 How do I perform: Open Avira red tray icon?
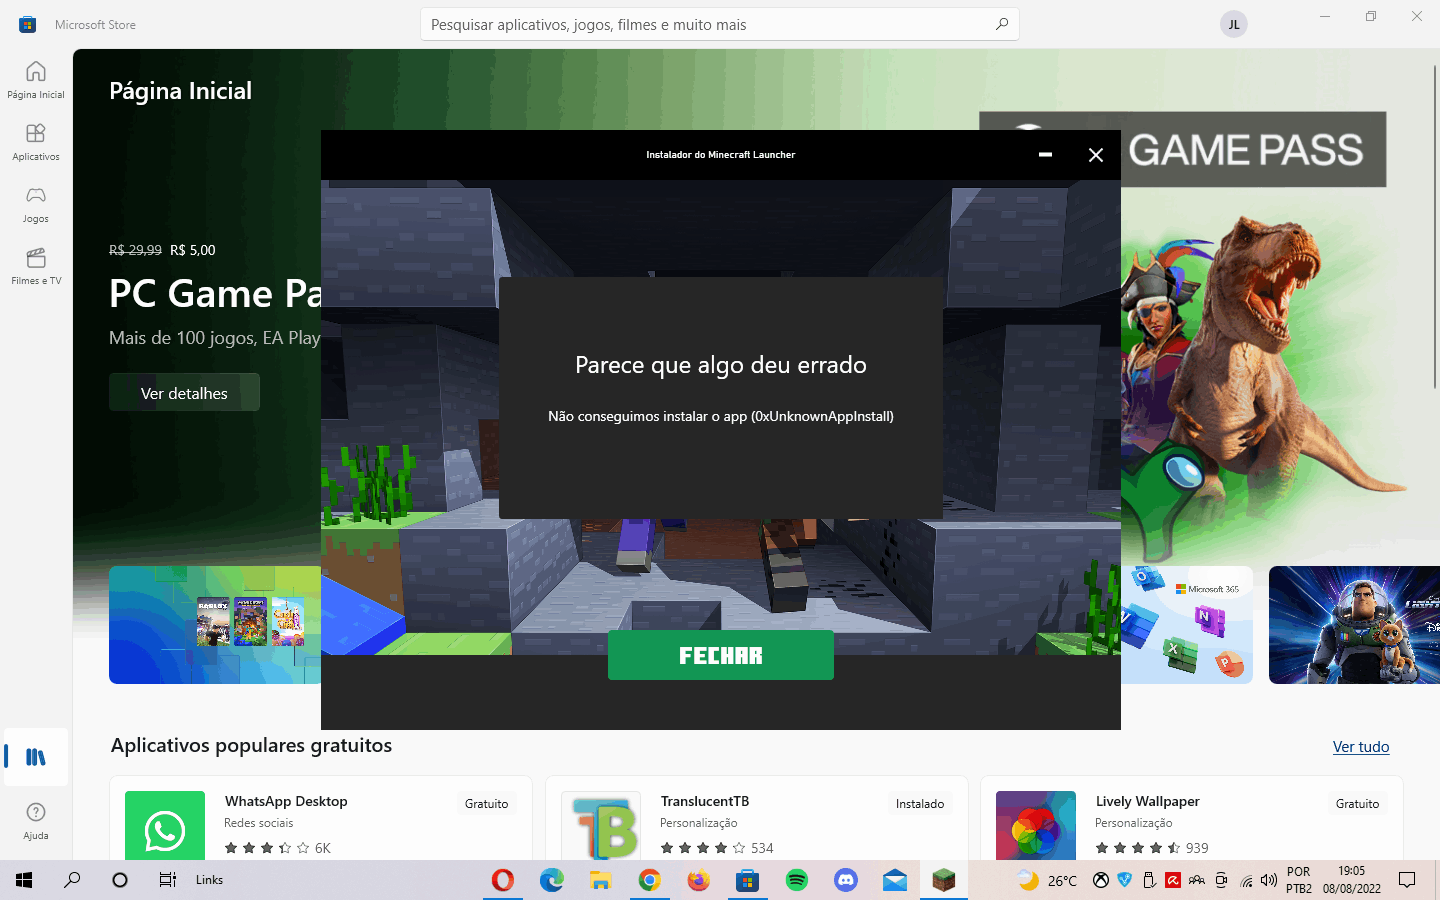tap(1172, 880)
